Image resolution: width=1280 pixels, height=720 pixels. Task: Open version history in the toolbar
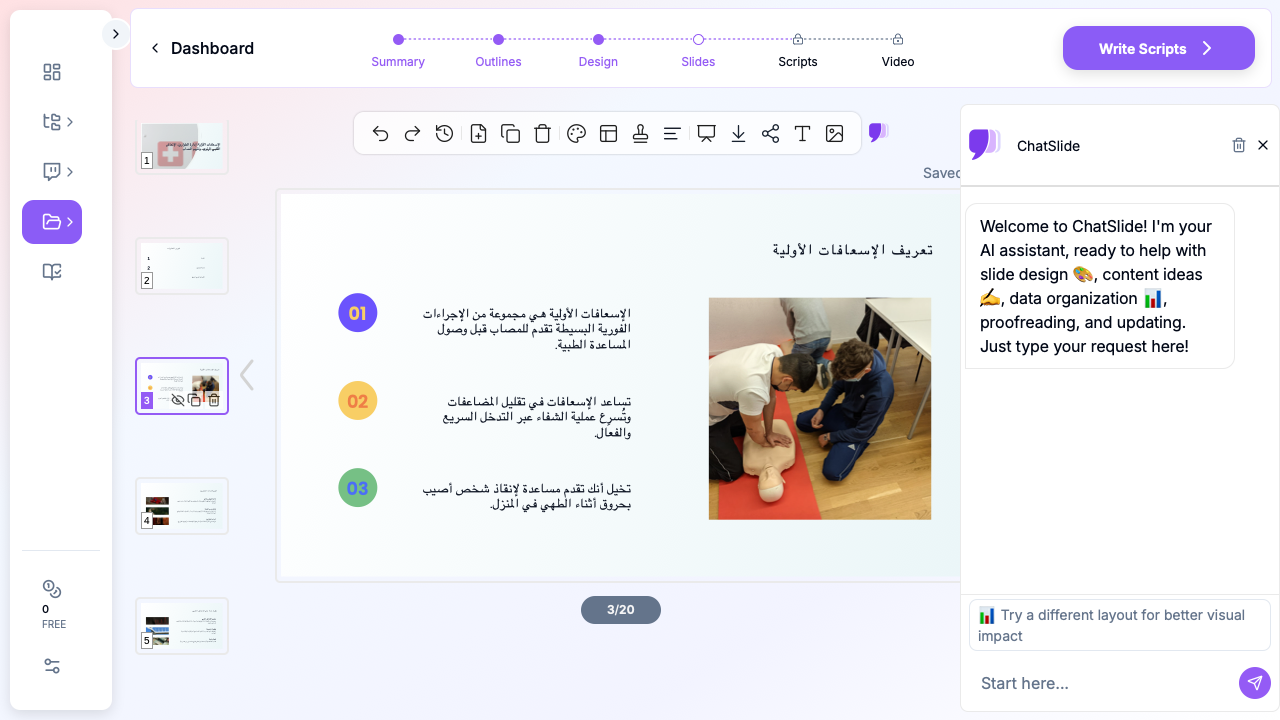point(445,134)
